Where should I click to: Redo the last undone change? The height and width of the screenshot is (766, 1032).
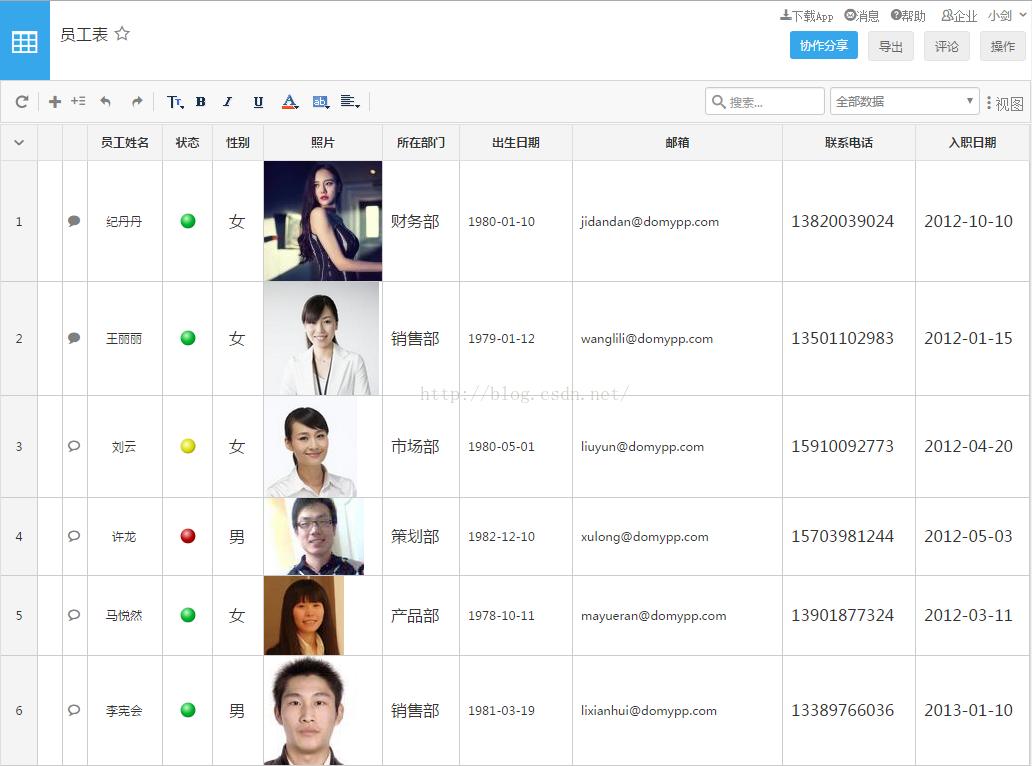click(x=136, y=101)
